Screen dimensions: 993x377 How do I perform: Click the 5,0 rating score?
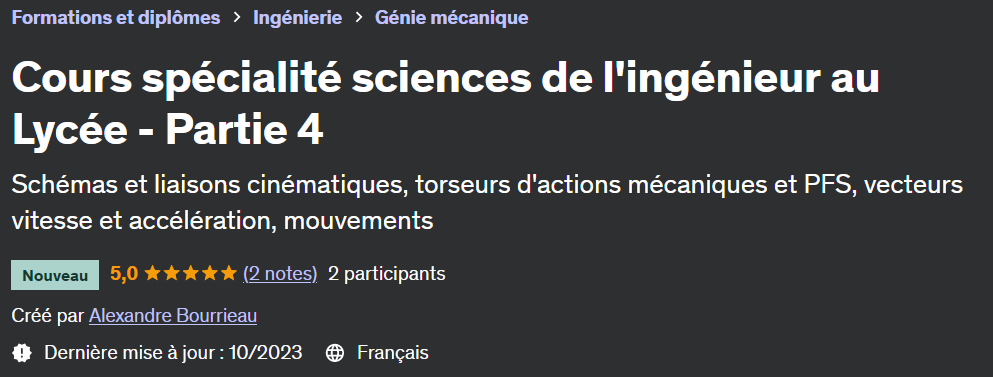coord(124,274)
